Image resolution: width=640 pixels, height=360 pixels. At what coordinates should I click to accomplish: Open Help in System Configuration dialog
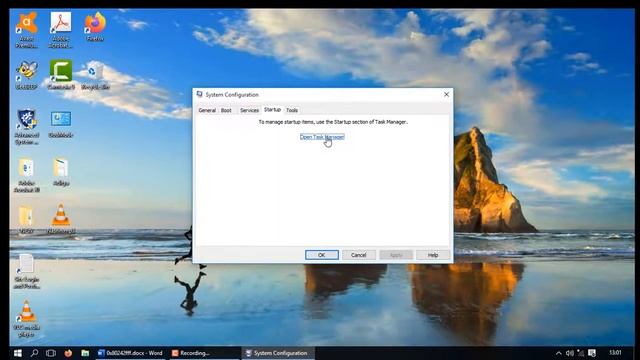[433, 255]
